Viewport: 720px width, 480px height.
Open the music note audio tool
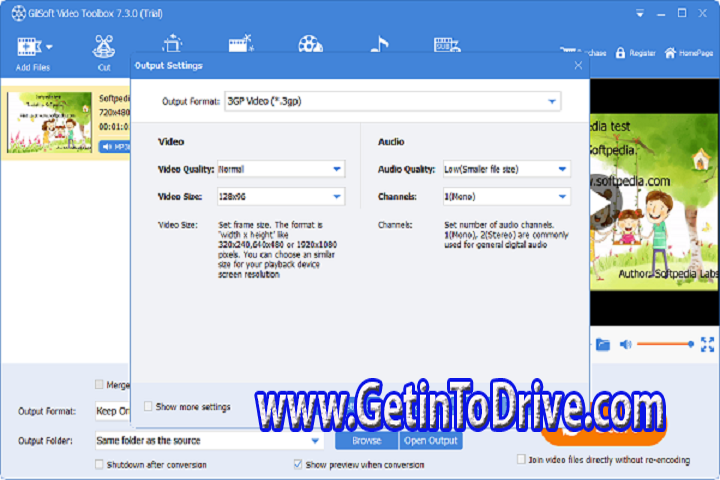380,44
